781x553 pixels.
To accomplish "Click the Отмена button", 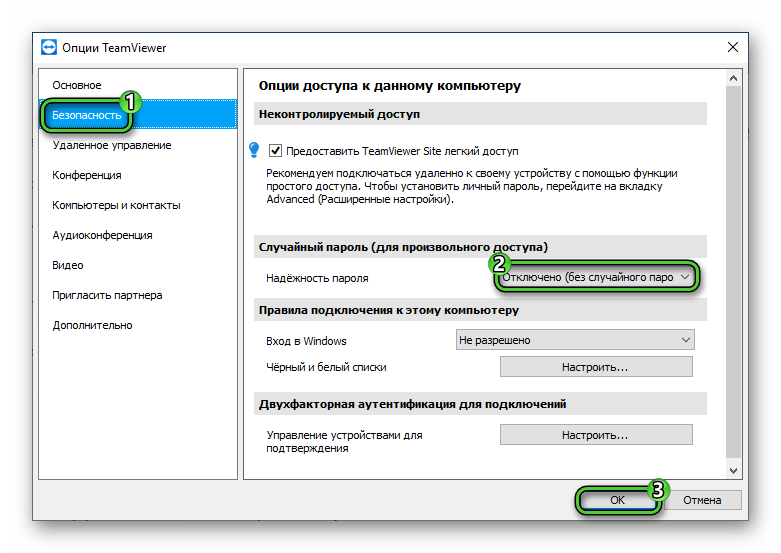I will pyautogui.click(x=702, y=500).
